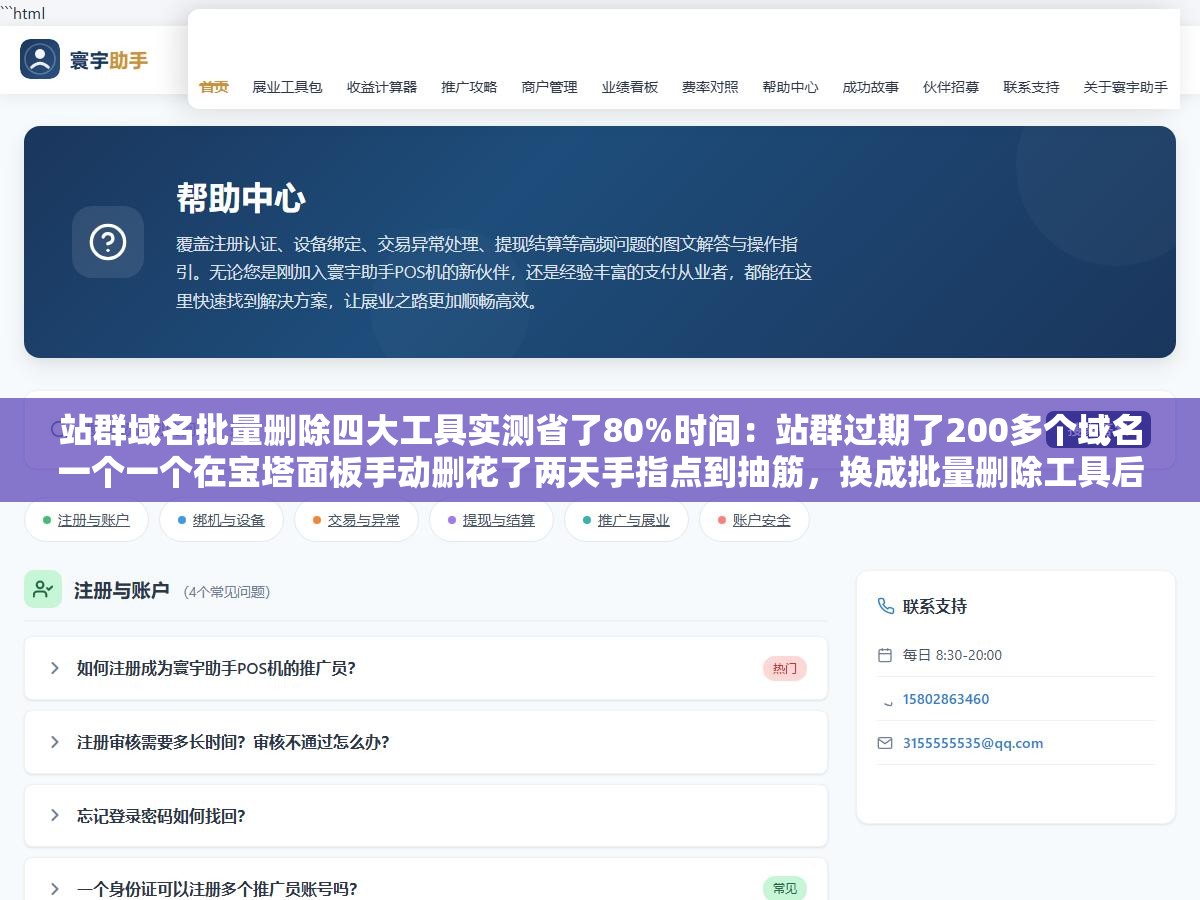
Task: Expand the question 忘记登录密码如何找回
Action: [x=426, y=816]
